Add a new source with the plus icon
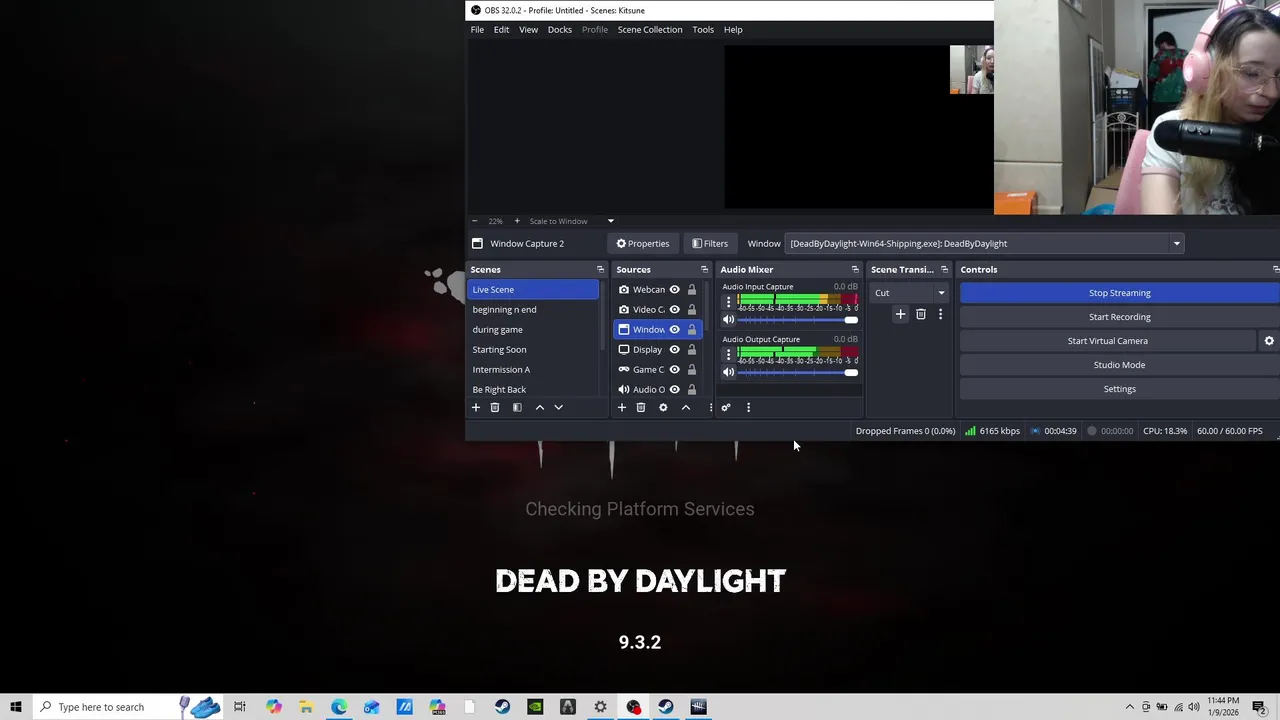1280x720 pixels. pos(622,407)
